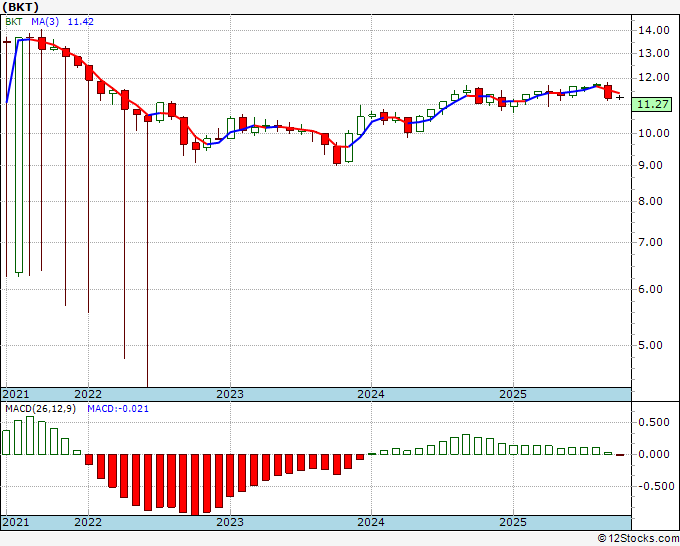Click the 5.00 price axis label

click(651, 346)
